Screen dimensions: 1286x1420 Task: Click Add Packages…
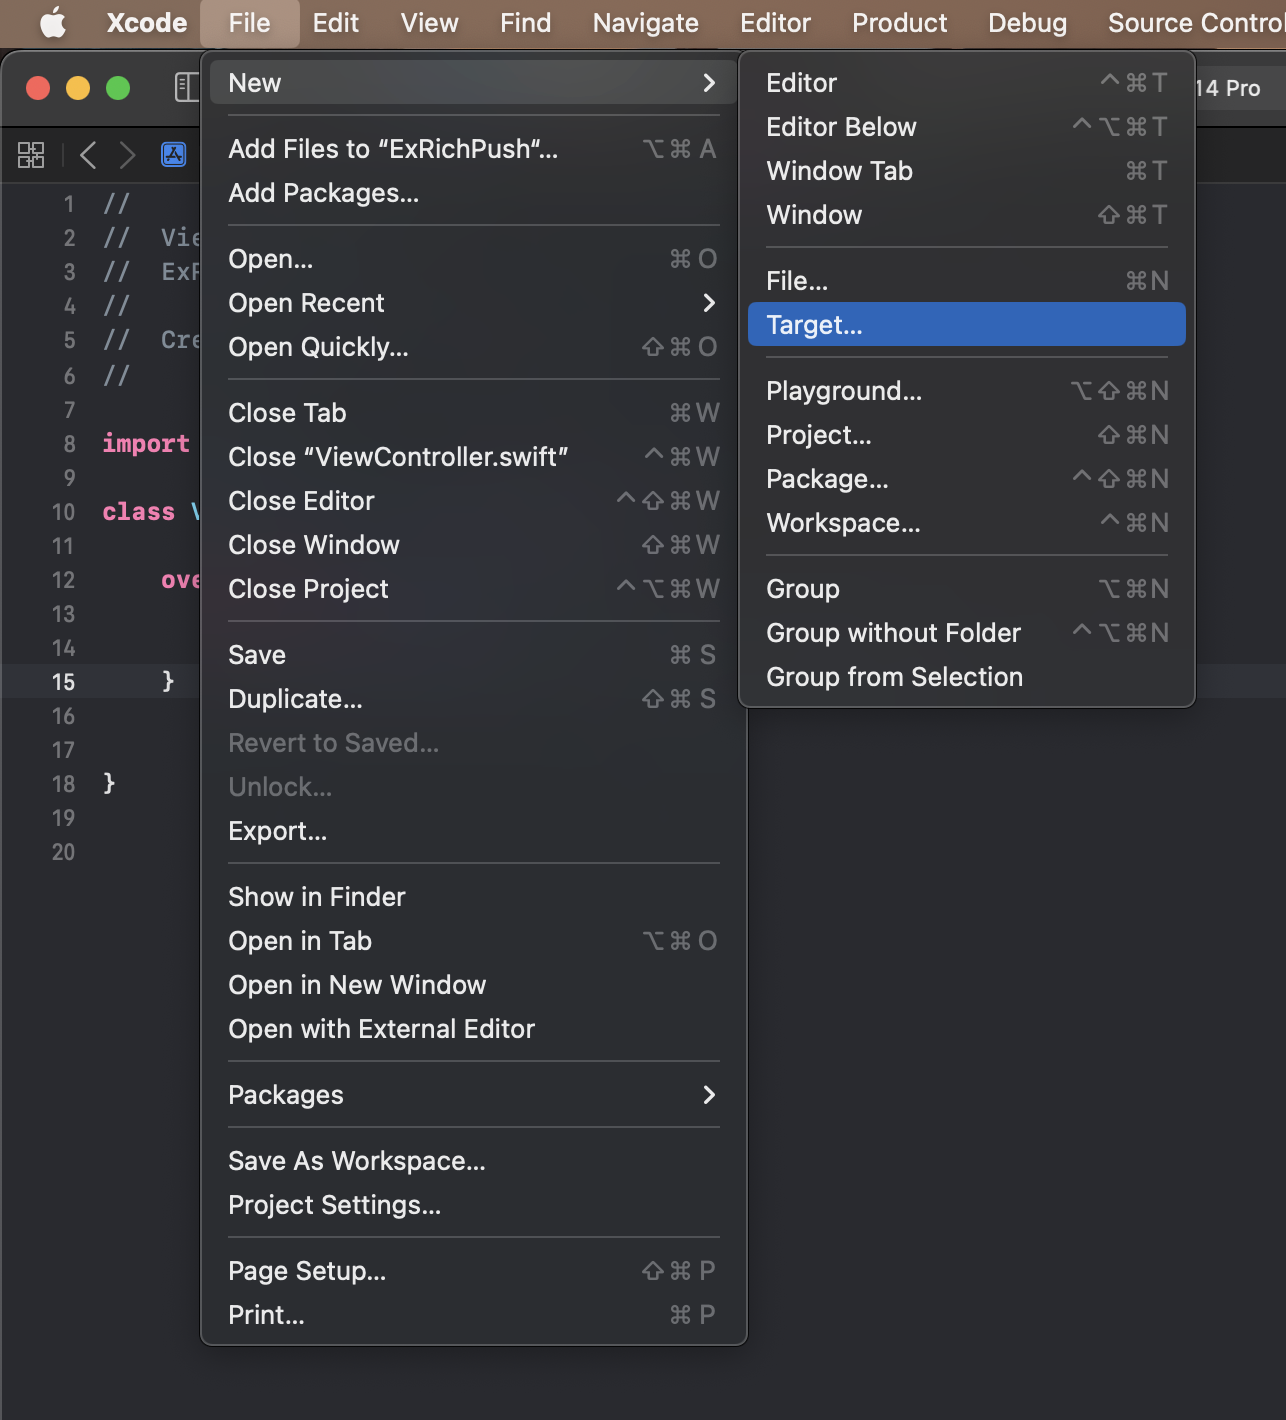click(x=473, y=193)
